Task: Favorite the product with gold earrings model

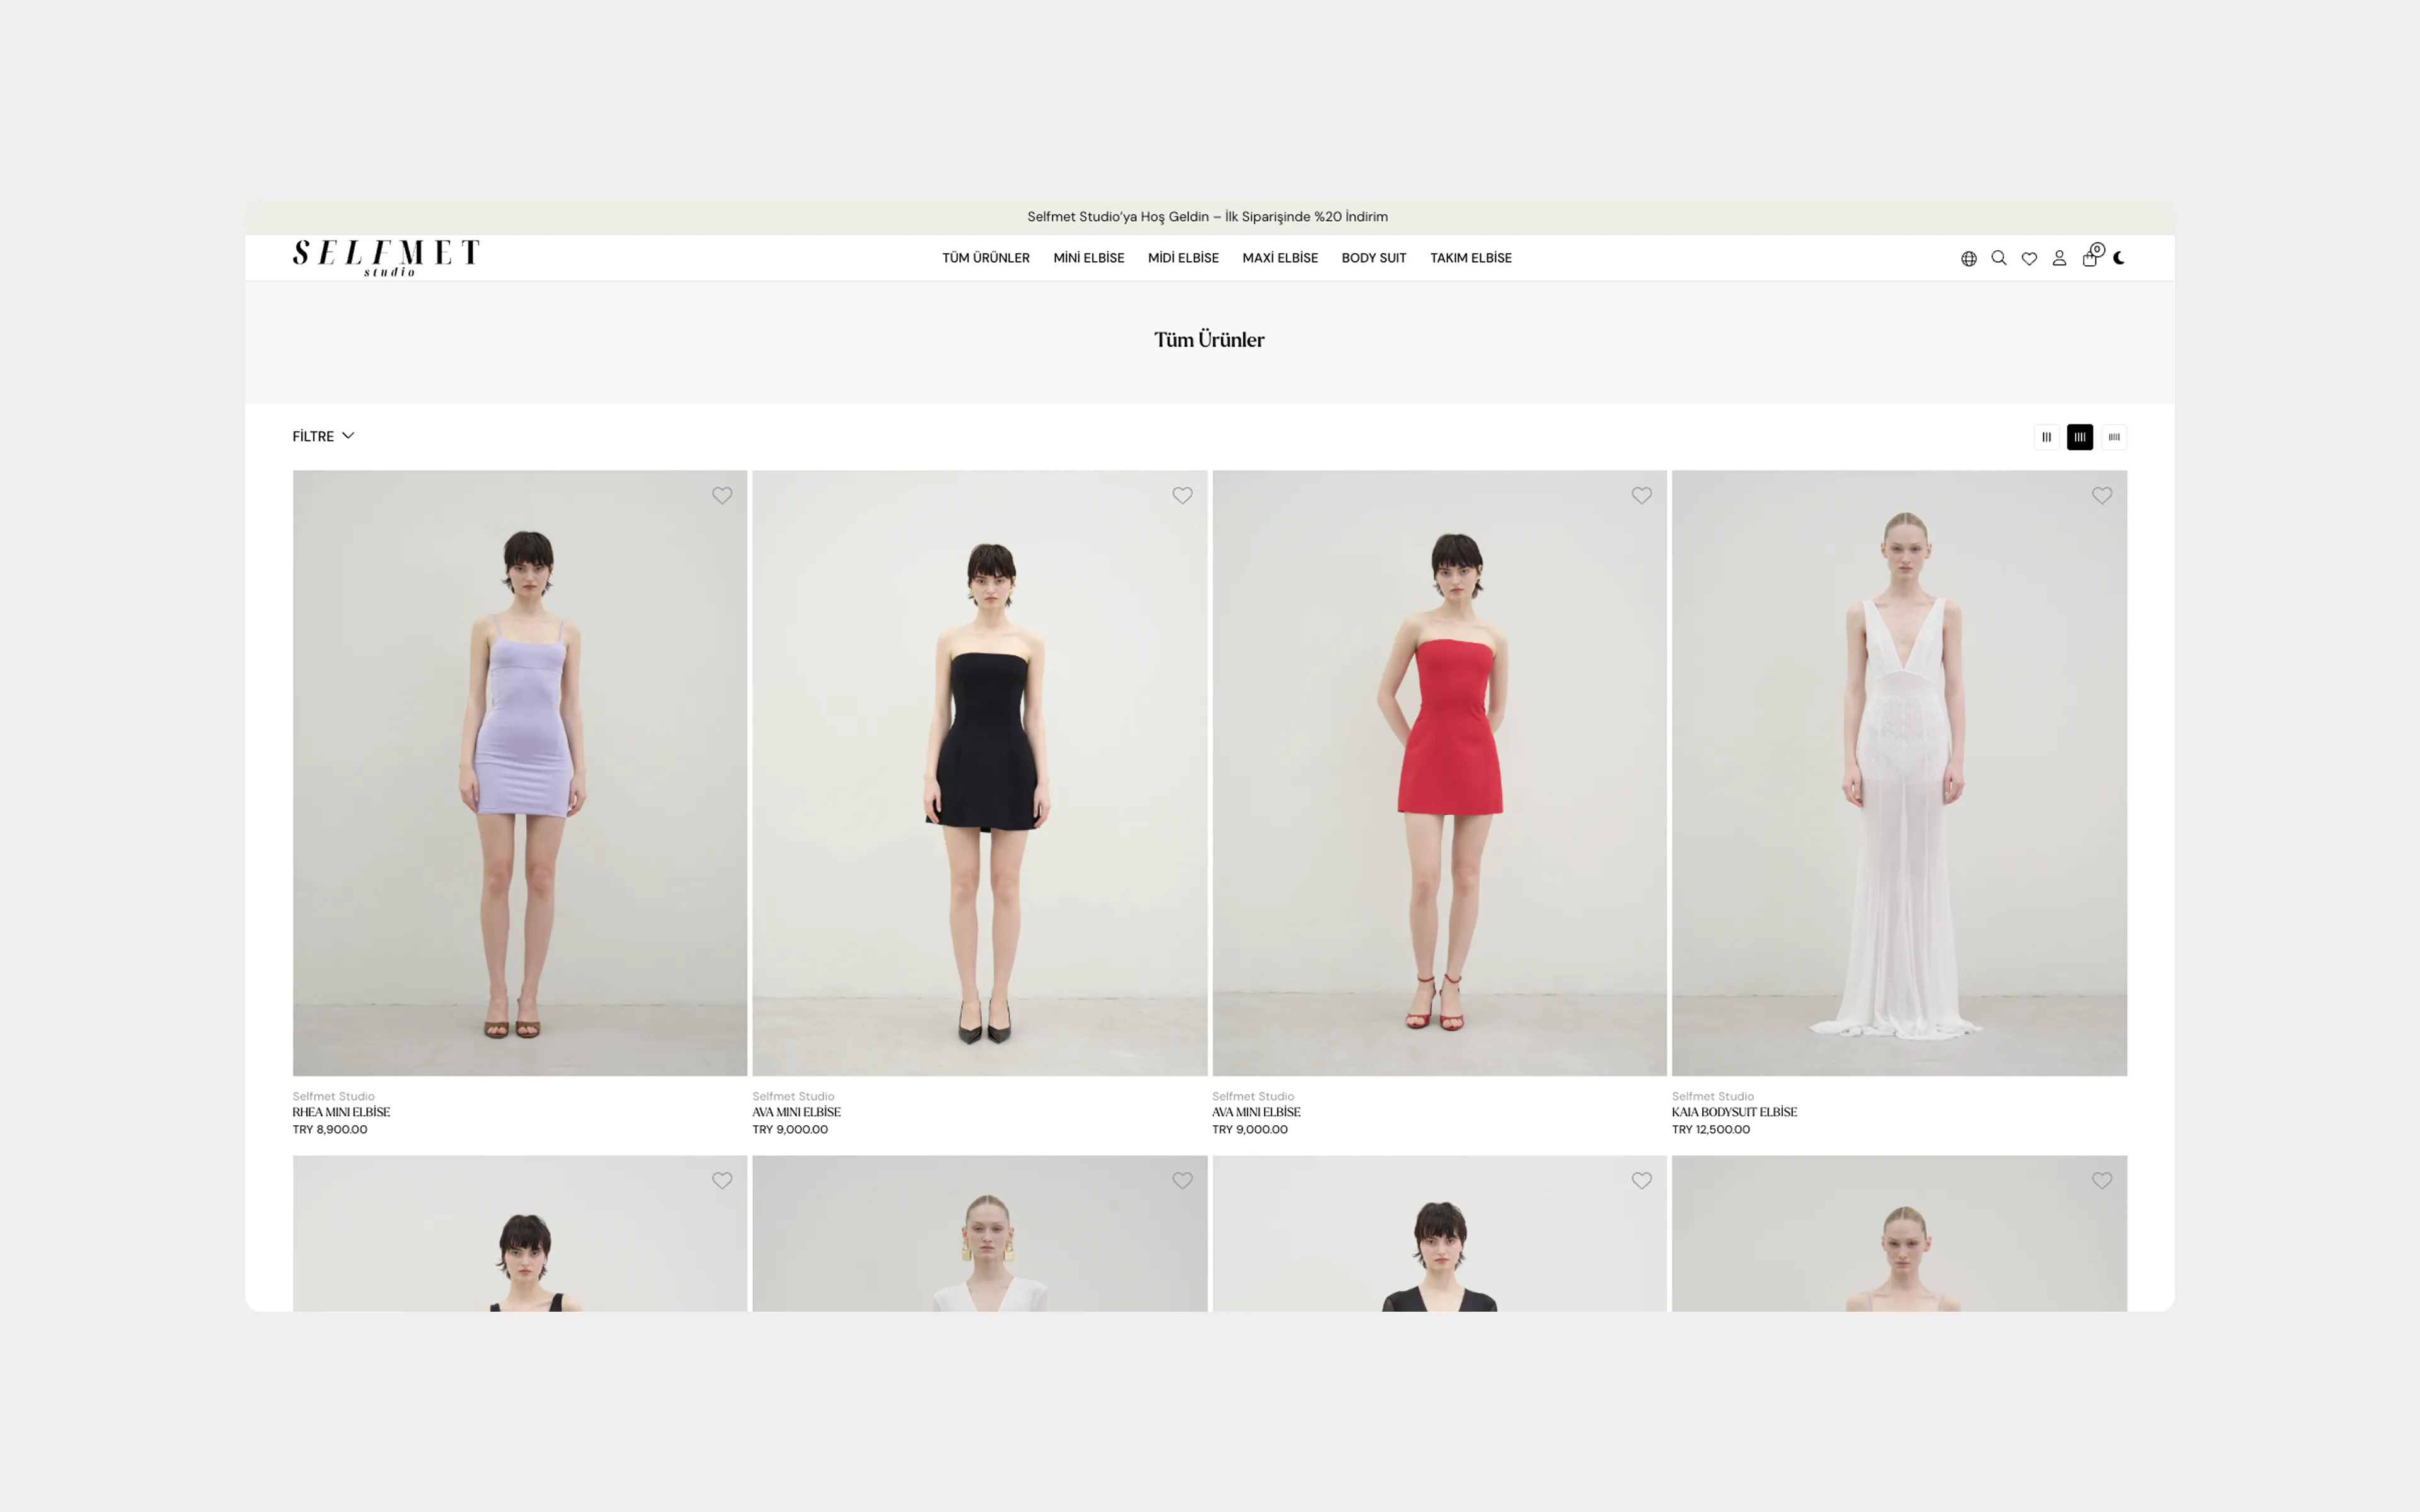Action: coord(1182,1181)
